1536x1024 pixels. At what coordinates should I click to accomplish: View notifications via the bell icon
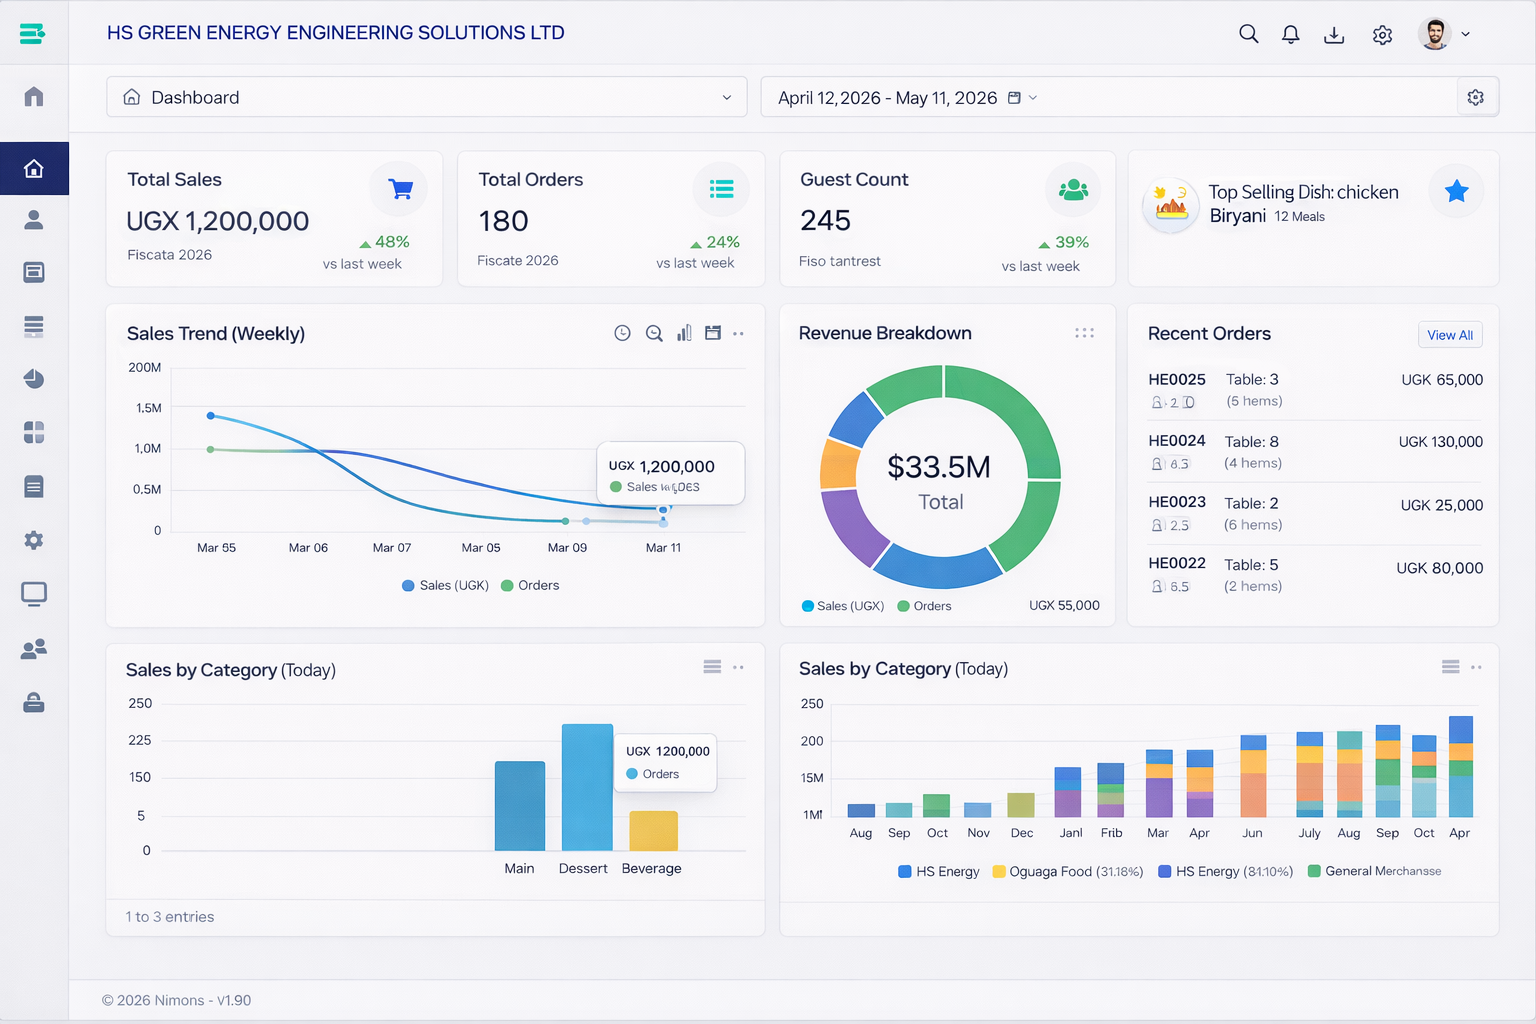(1290, 33)
